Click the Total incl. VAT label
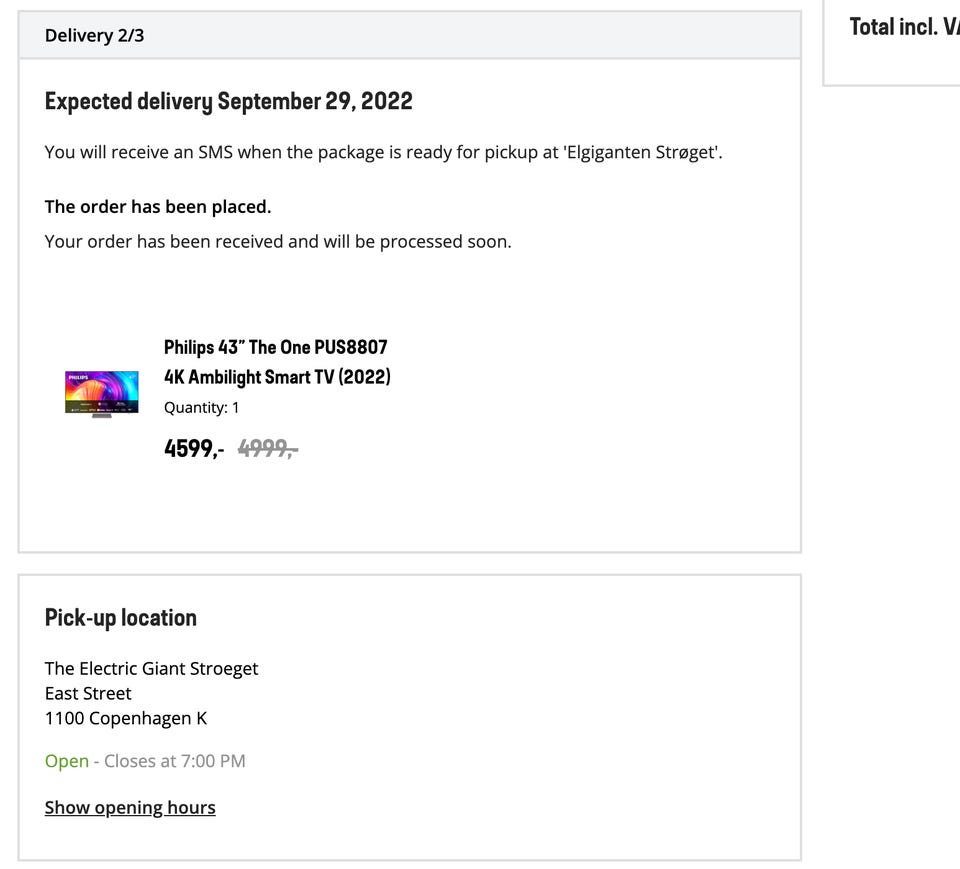 [903, 27]
